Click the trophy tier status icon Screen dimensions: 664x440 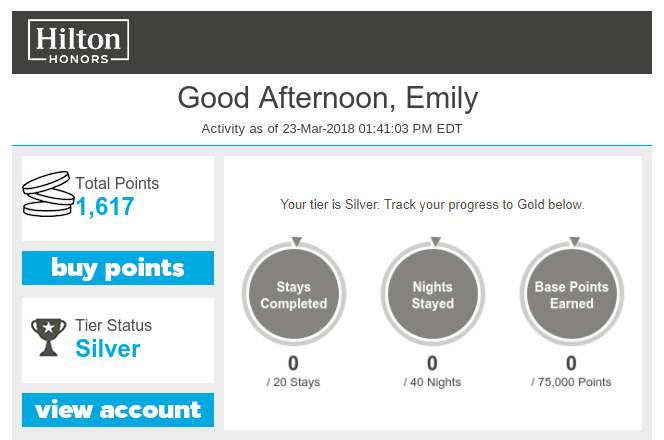(x=48, y=338)
